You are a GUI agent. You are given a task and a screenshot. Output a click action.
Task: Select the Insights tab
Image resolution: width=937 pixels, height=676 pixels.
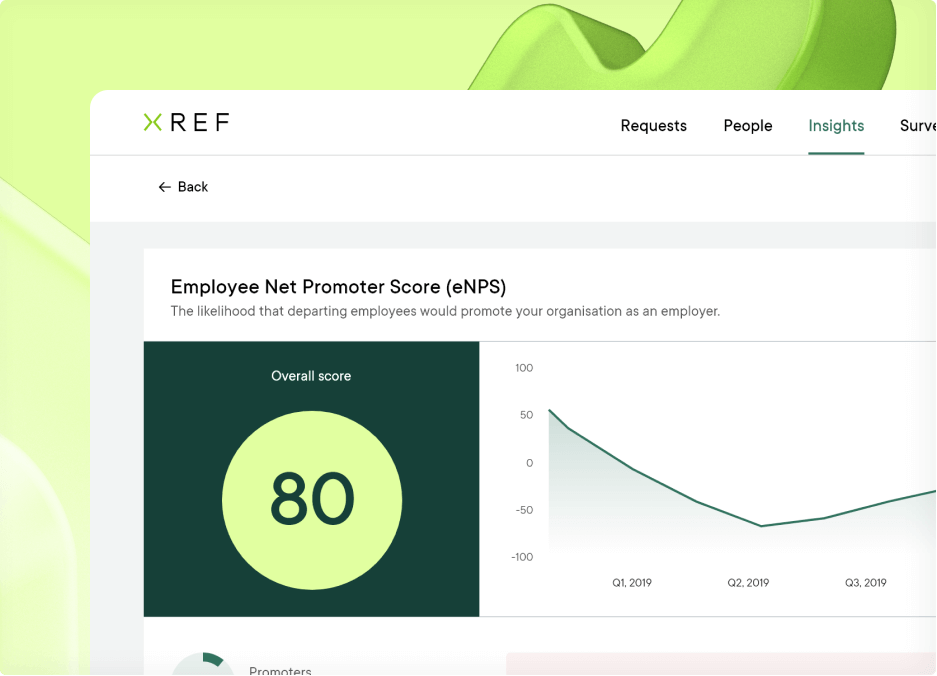[x=836, y=126]
